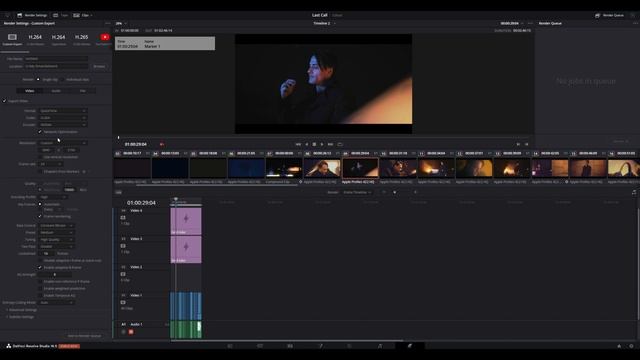640x360 pixels.
Task: Toggle Chapters from Markers checkbox
Action: tap(40, 171)
